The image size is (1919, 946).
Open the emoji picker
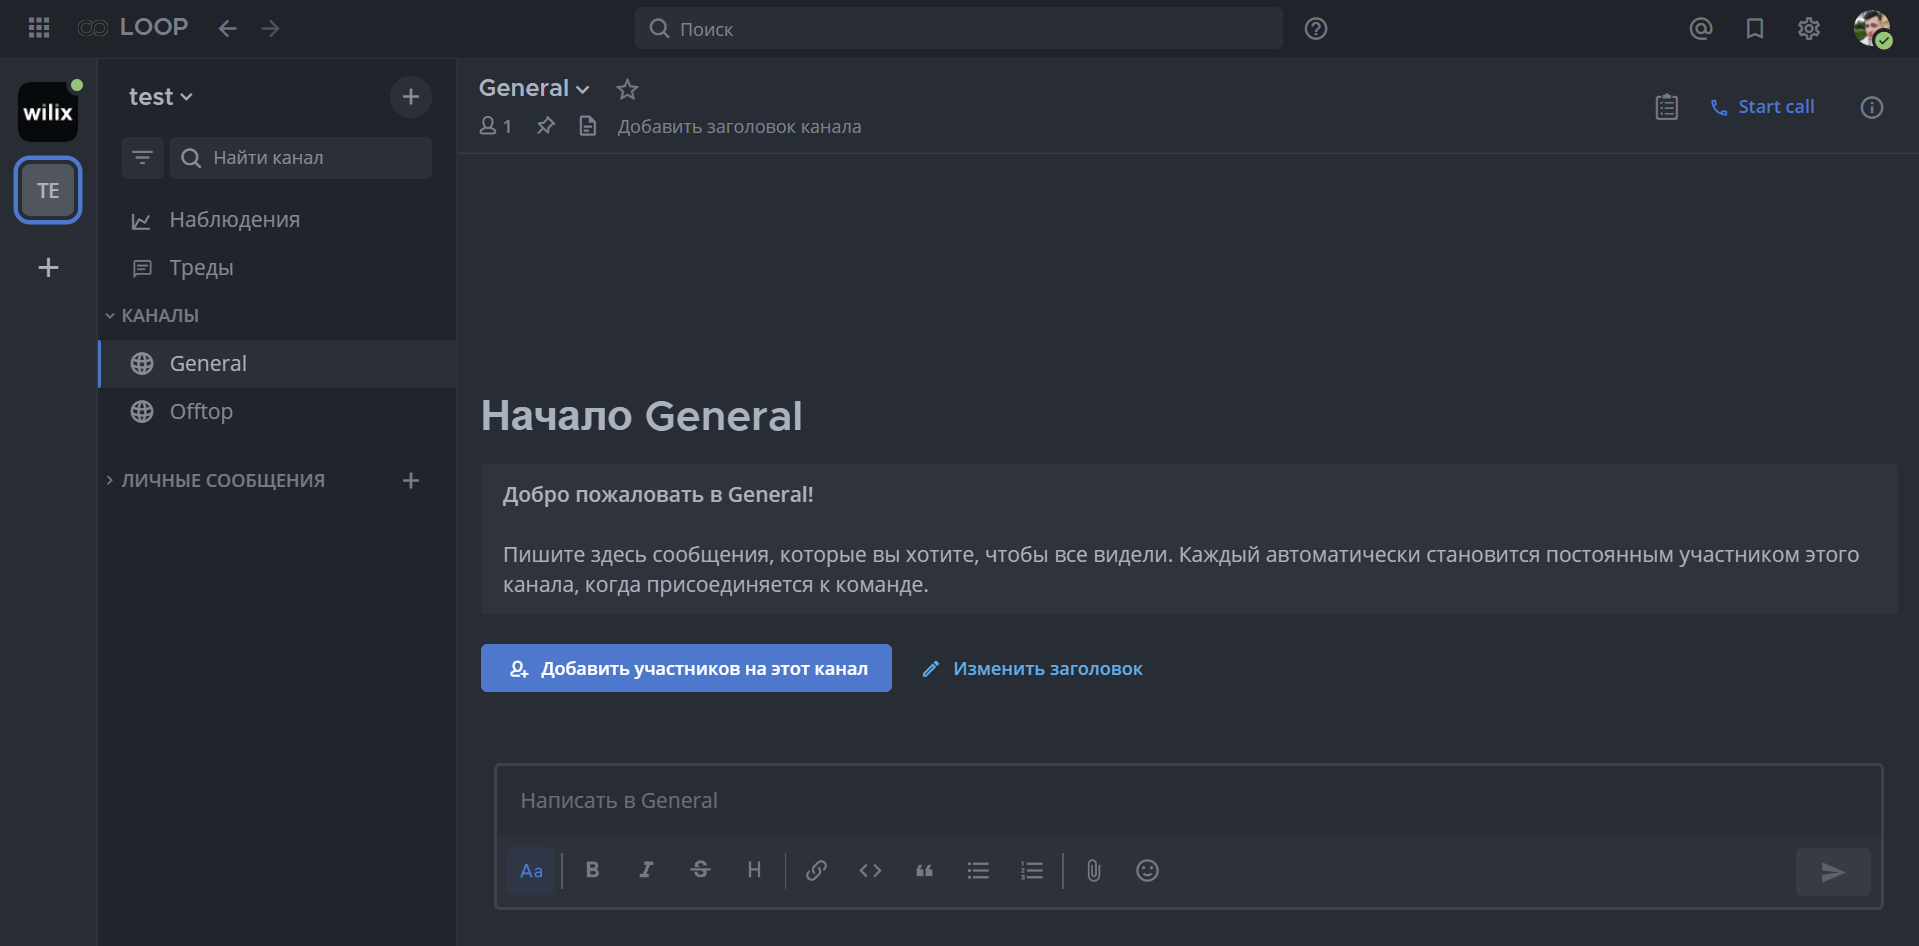pyautogui.click(x=1147, y=870)
